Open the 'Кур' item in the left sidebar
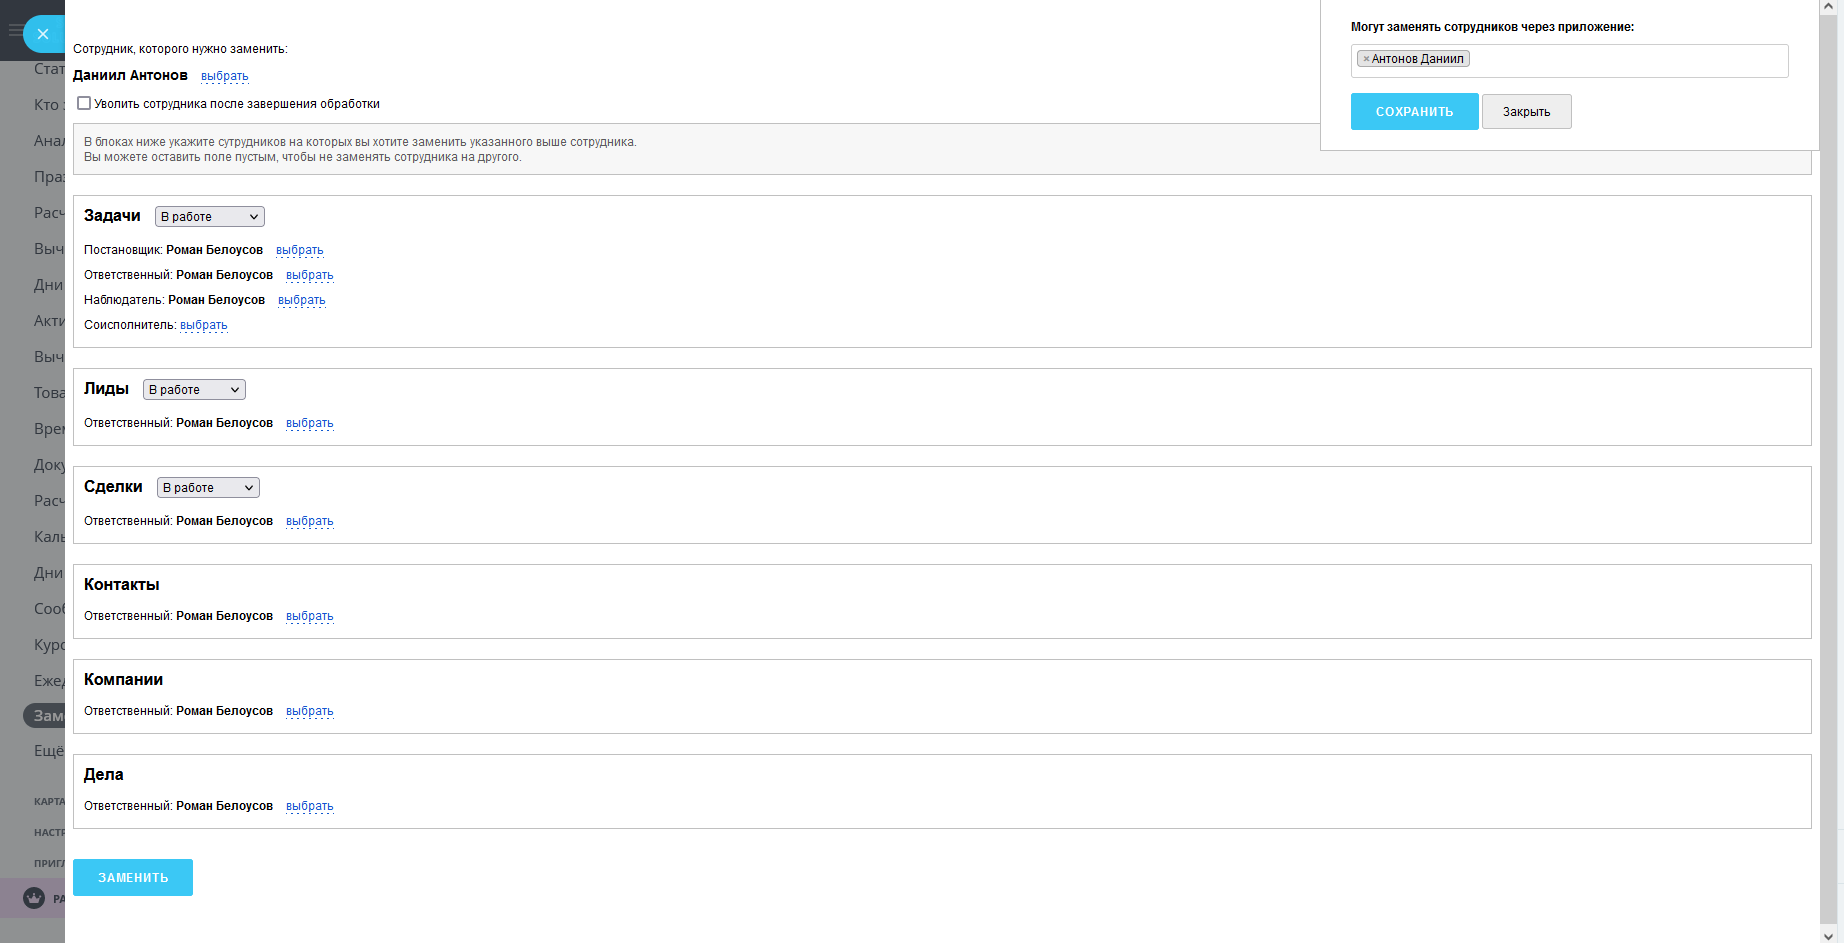Viewport: 1844px width, 943px height. coord(48,645)
